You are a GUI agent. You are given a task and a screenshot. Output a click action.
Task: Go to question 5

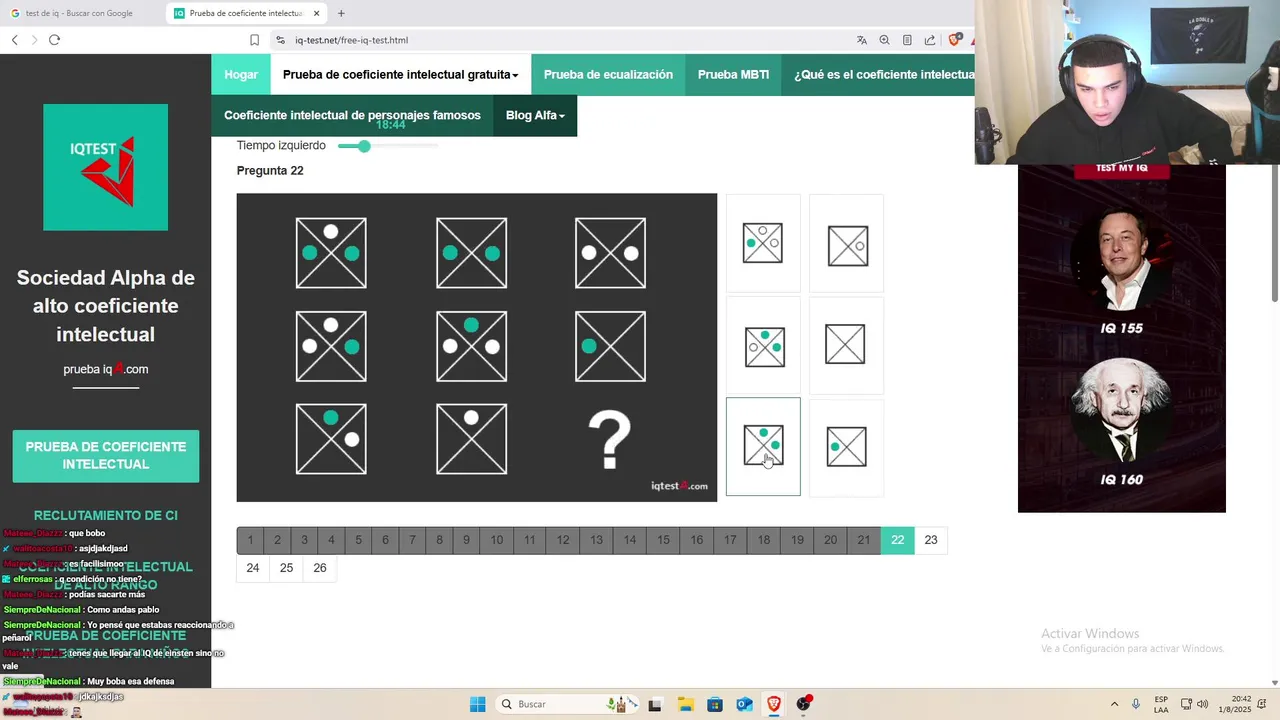[358, 540]
